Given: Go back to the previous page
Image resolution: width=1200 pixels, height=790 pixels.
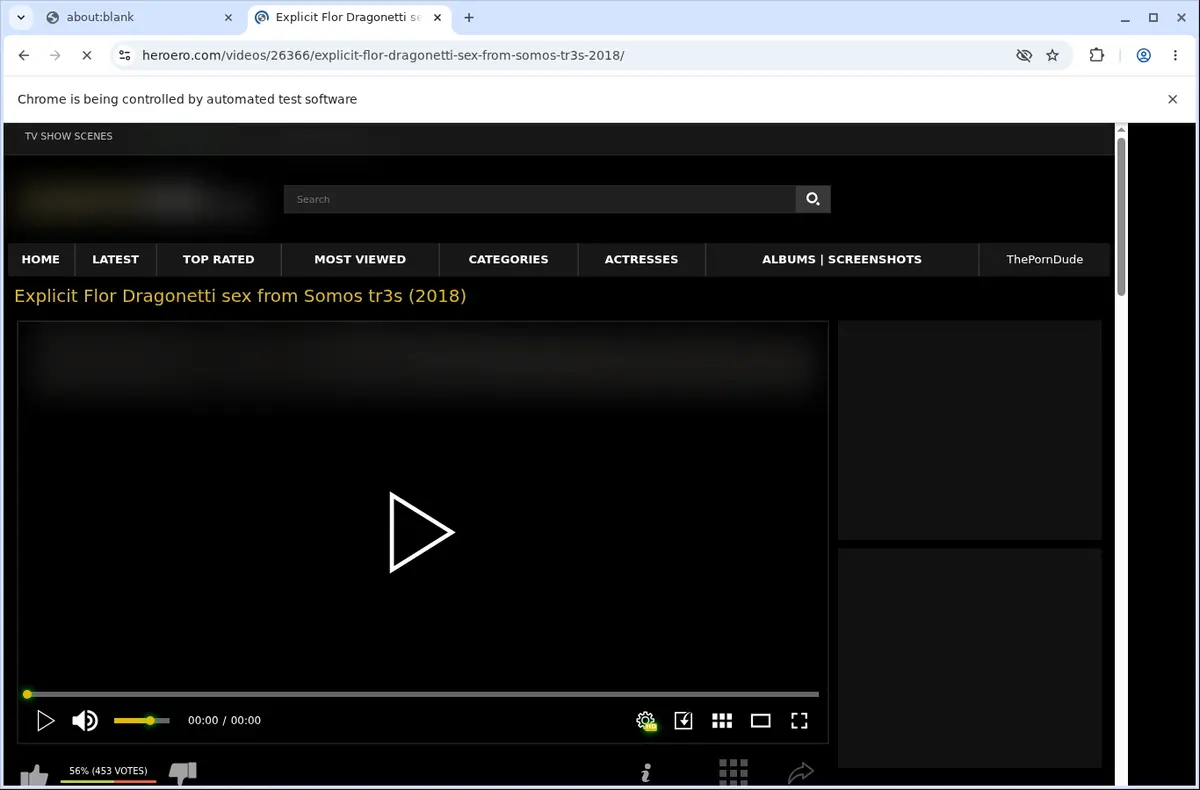Looking at the screenshot, I should [24, 56].
